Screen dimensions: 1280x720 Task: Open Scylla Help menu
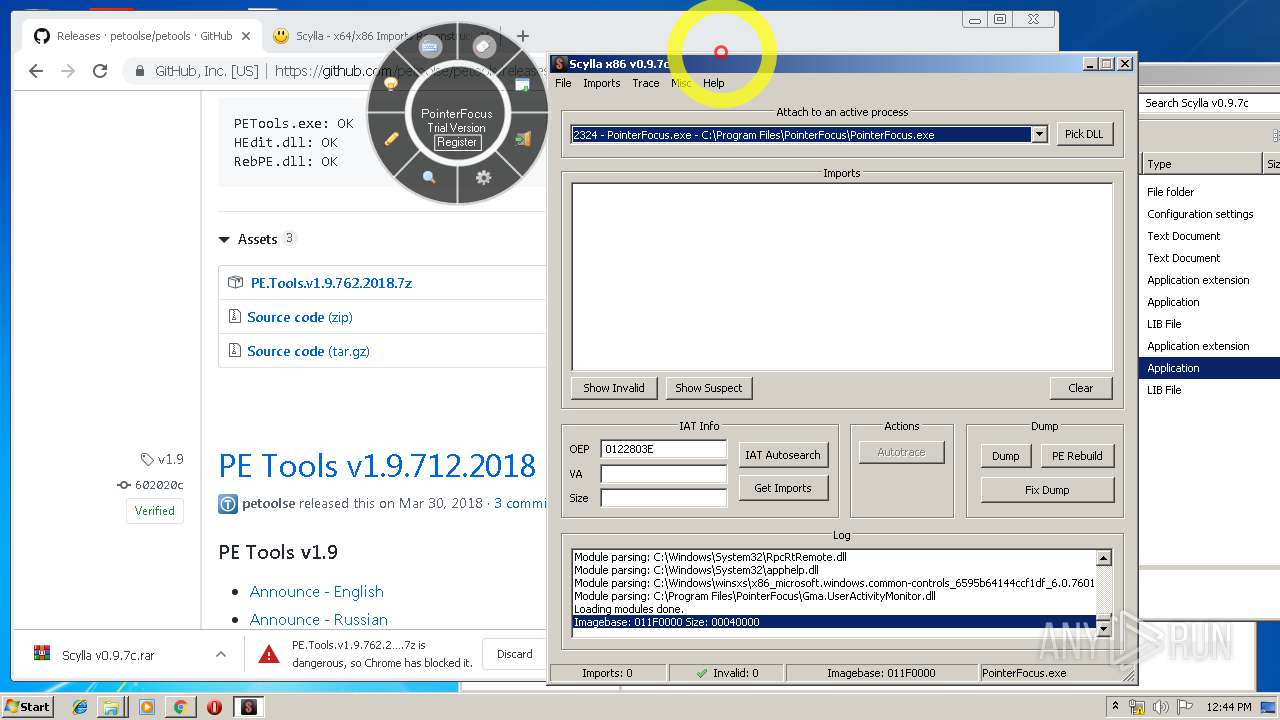pos(713,83)
